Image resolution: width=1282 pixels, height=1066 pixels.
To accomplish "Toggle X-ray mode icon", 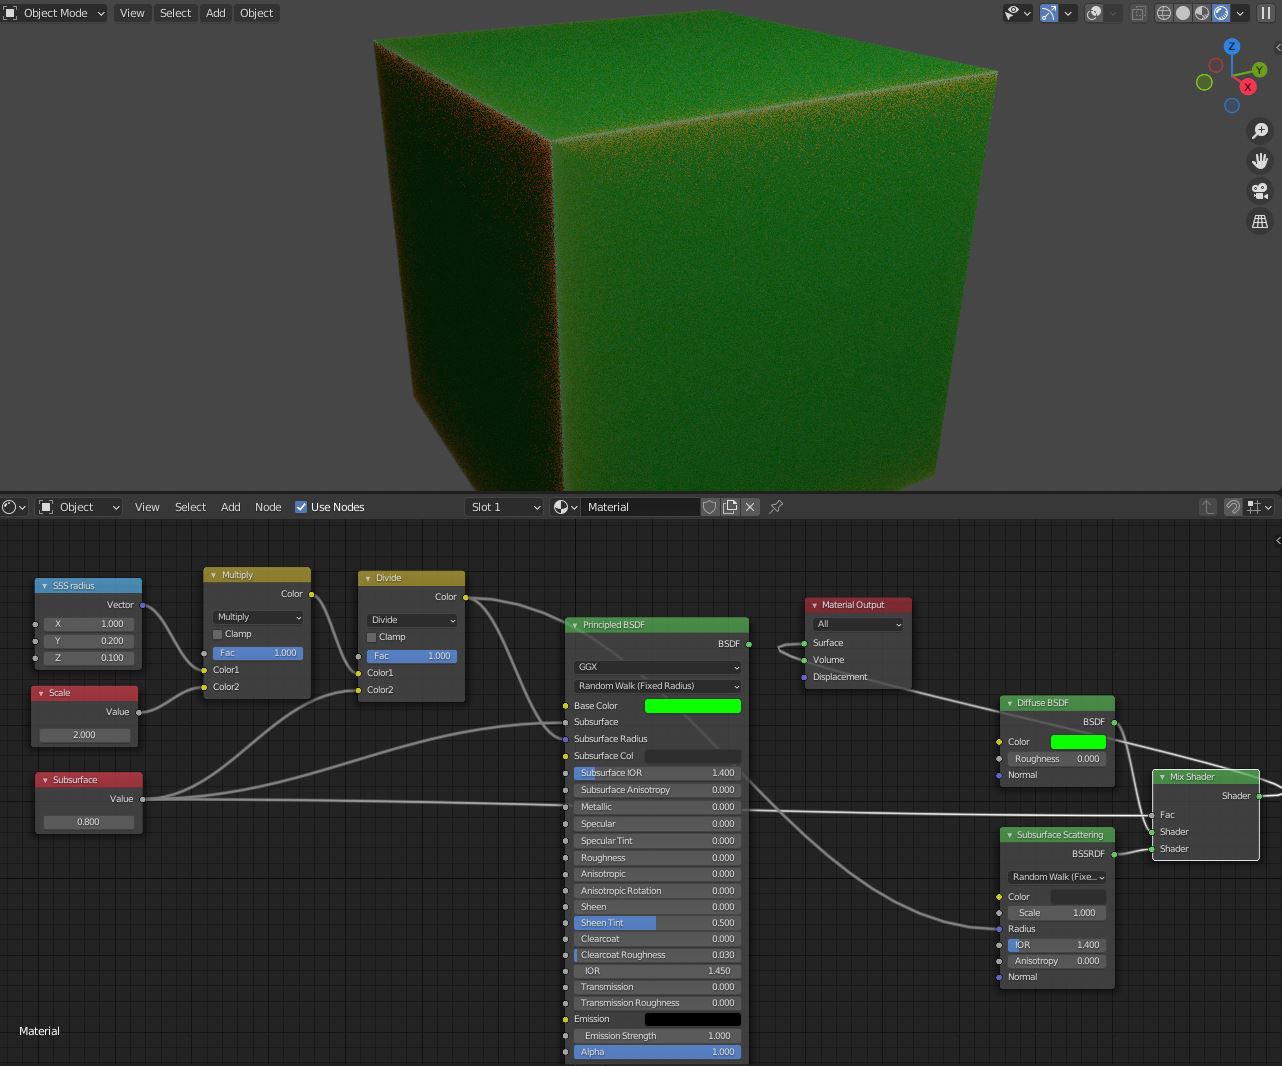I will click(x=1138, y=13).
